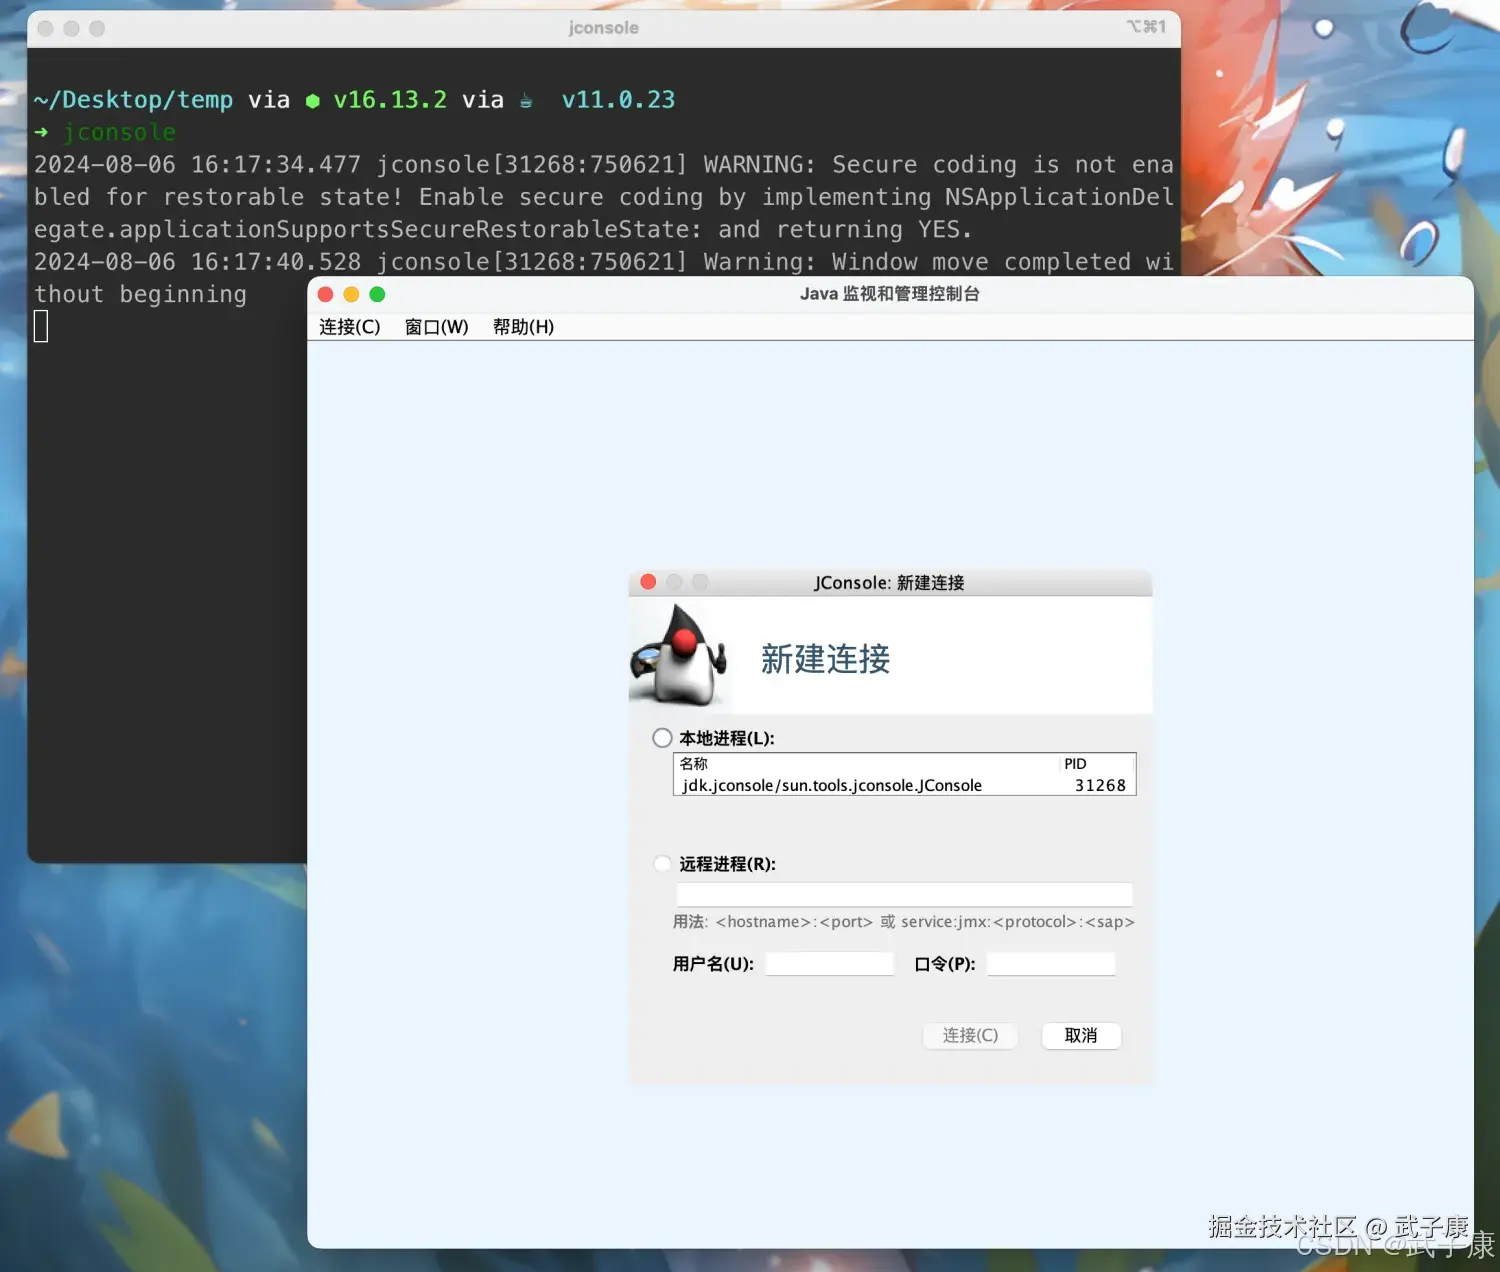This screenshot has height=1272, width=1500.
Task: Minimize the Java 监视和管理控制台 window
Action: pyautogui.click(x=351, y=294)
